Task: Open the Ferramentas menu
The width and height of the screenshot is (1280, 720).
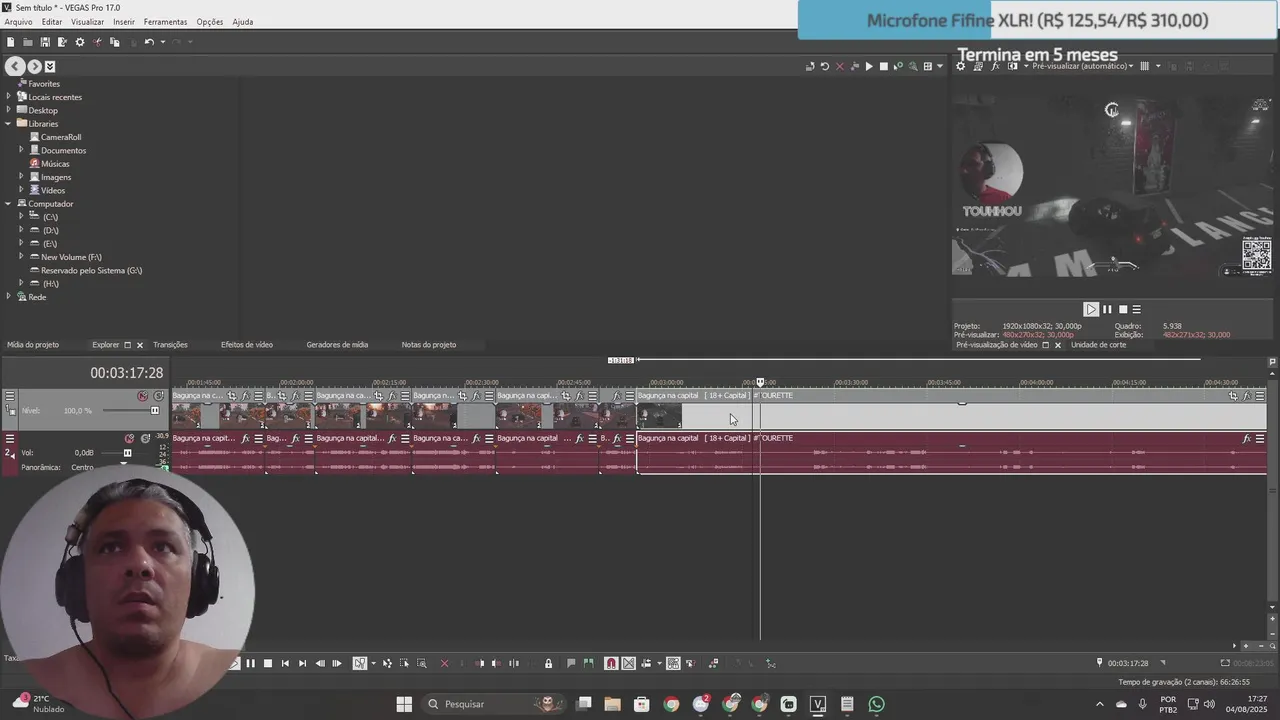Action: point(165,22)
